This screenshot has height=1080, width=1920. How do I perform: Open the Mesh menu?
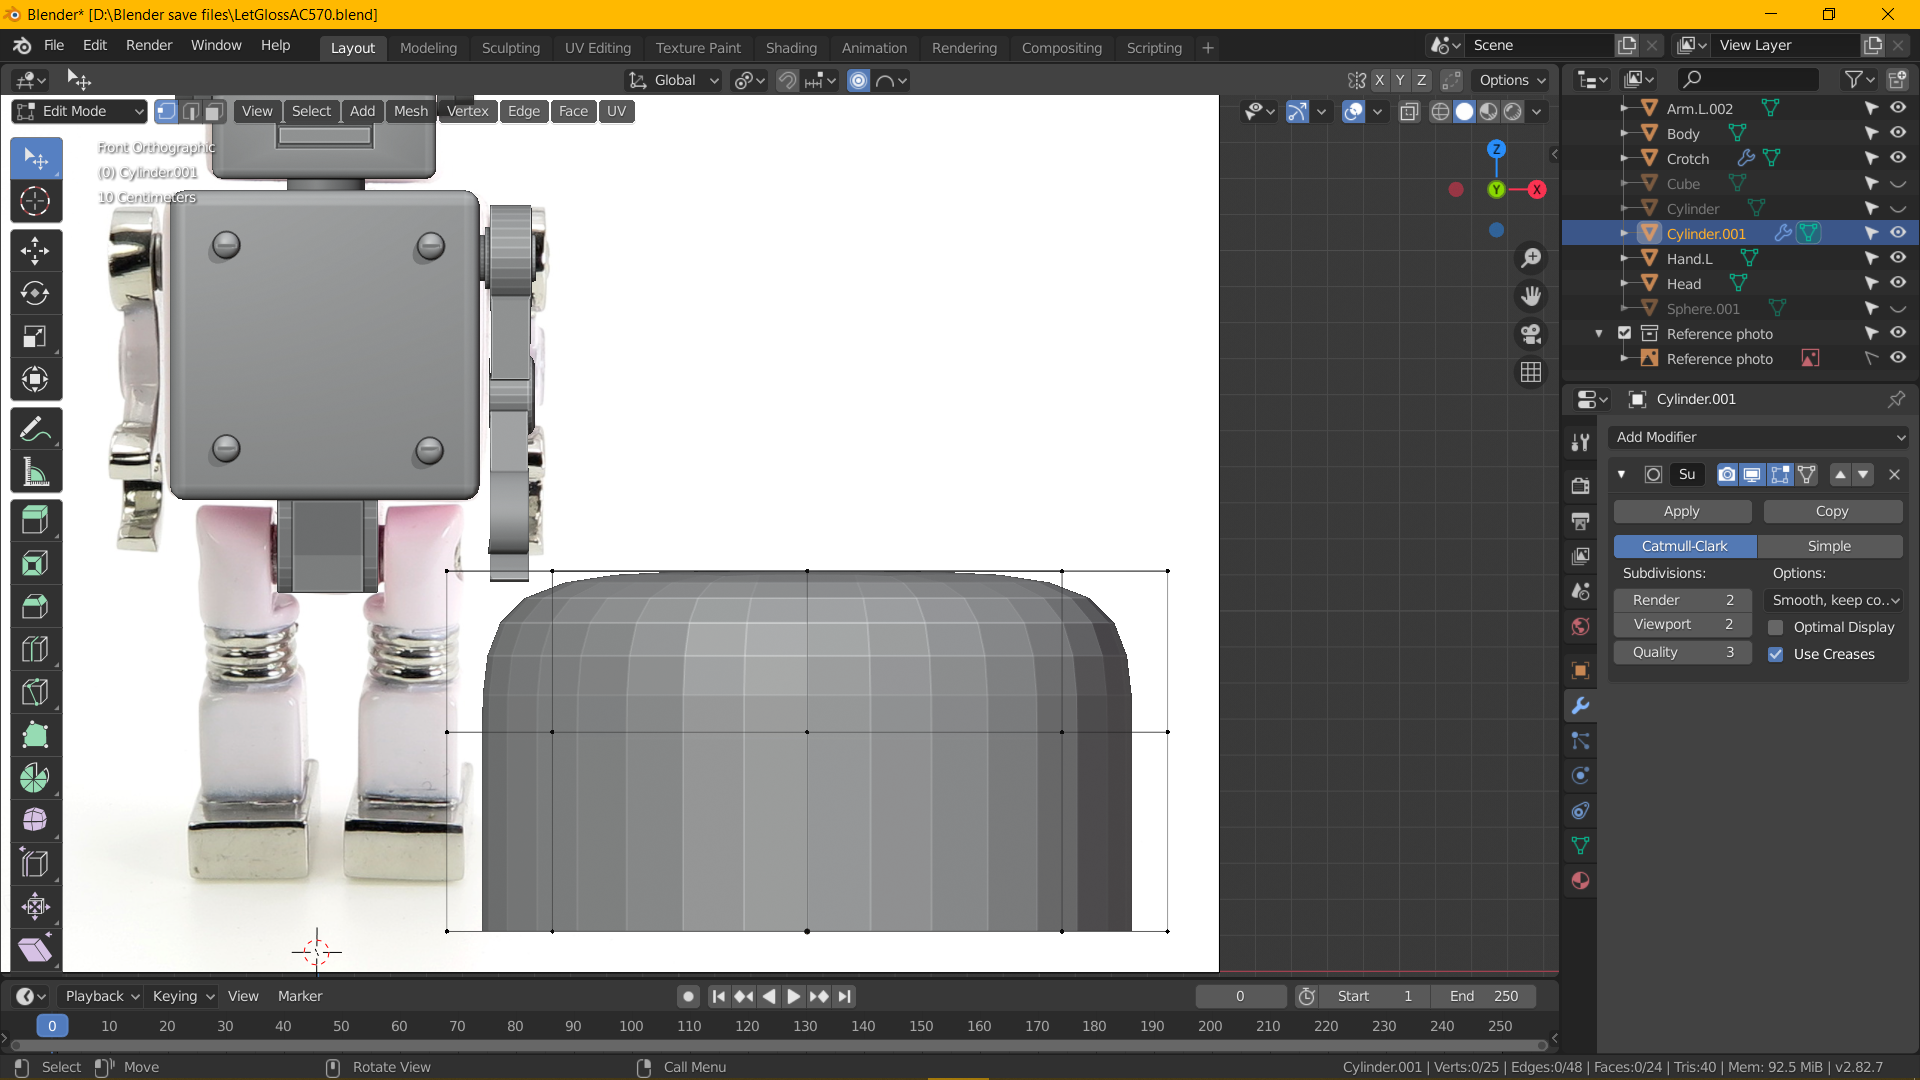[410, 111]
